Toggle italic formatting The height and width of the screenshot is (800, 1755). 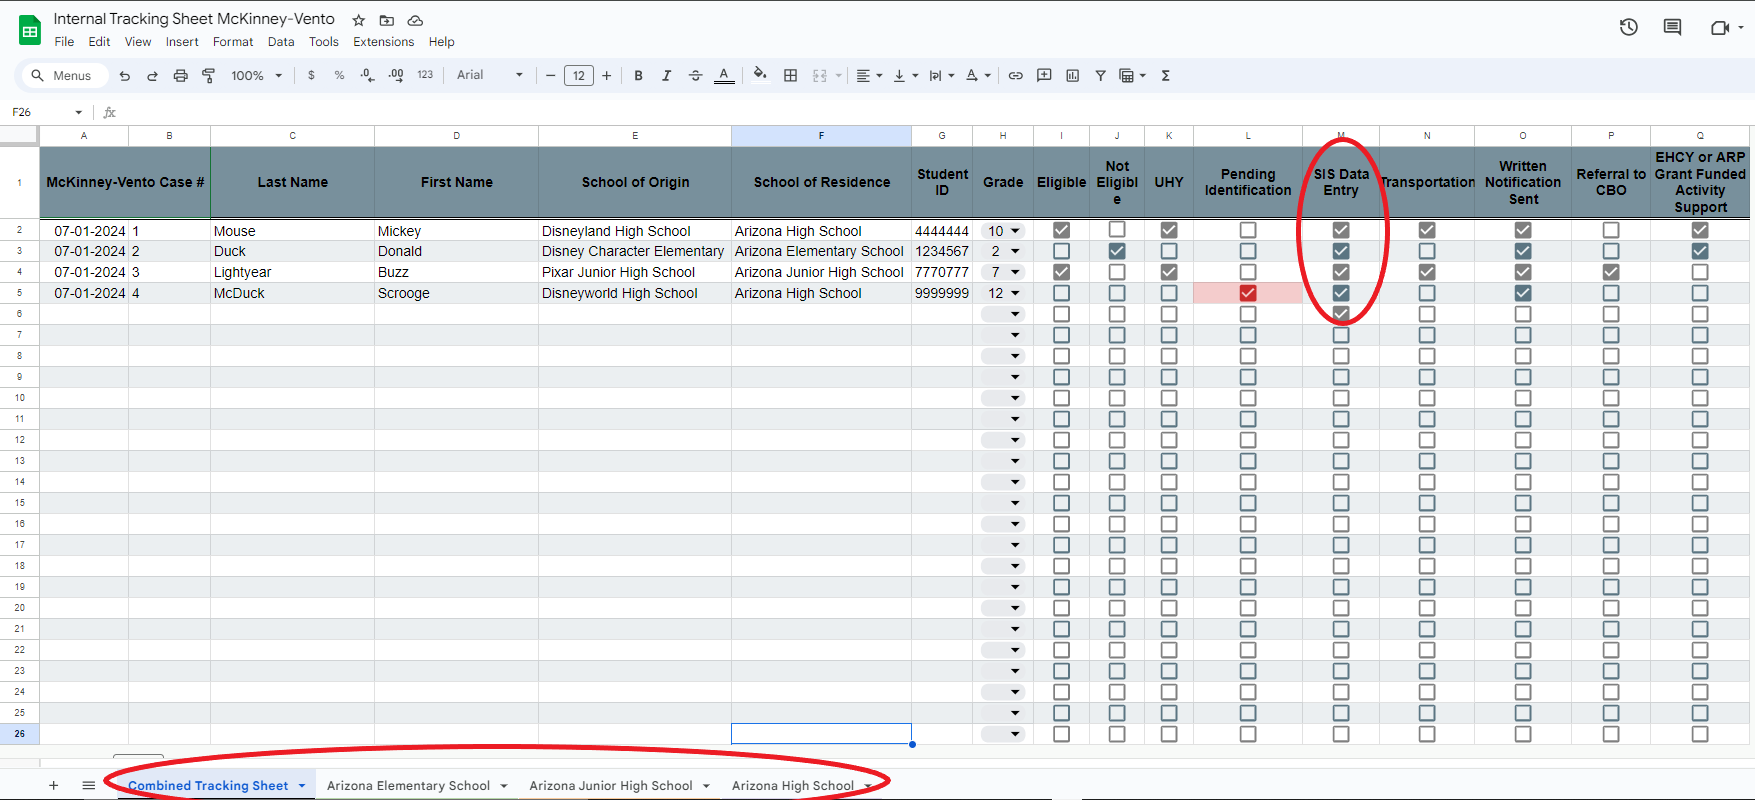pos(666,76)
